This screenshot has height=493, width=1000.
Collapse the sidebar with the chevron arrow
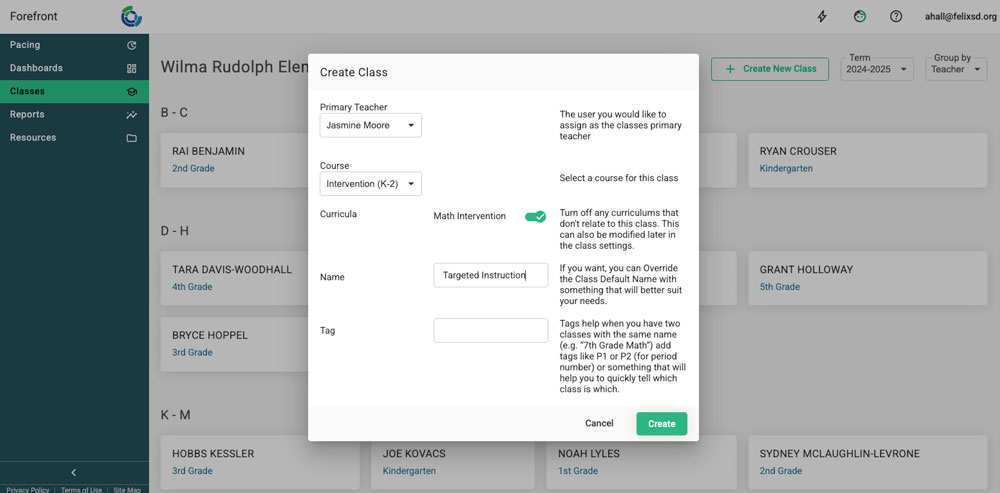73,472
